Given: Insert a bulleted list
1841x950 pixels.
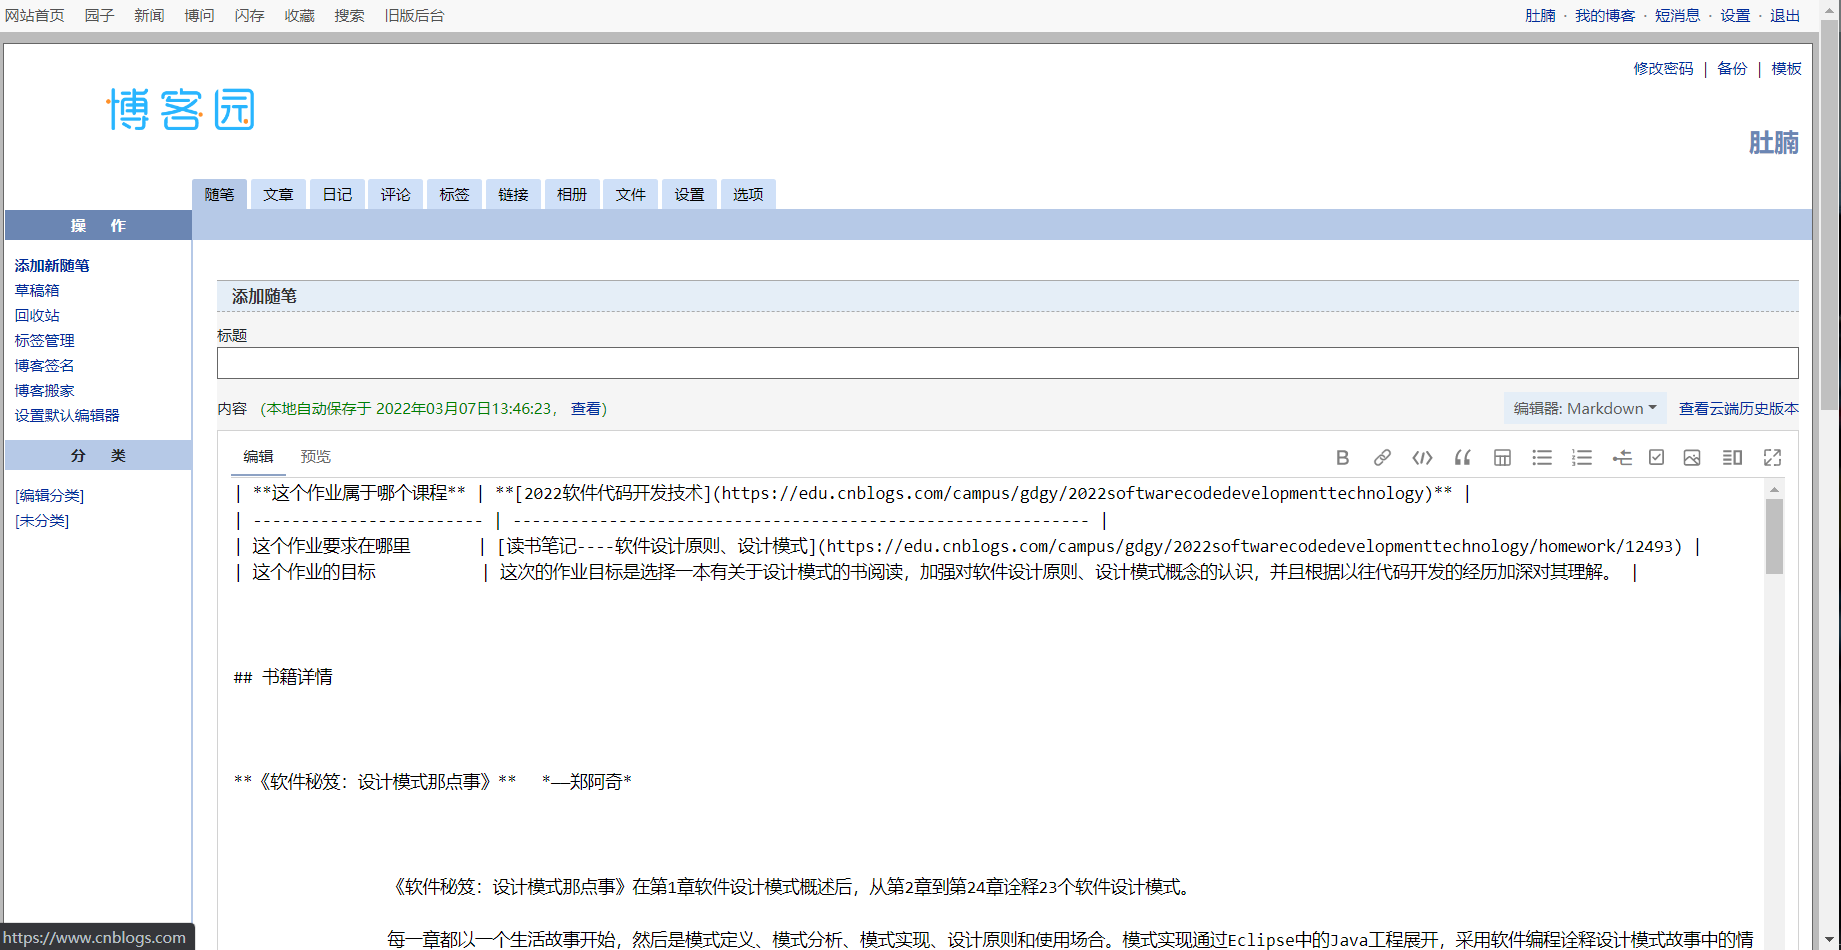Looking at the screenshot, I should click(1542, 458).
